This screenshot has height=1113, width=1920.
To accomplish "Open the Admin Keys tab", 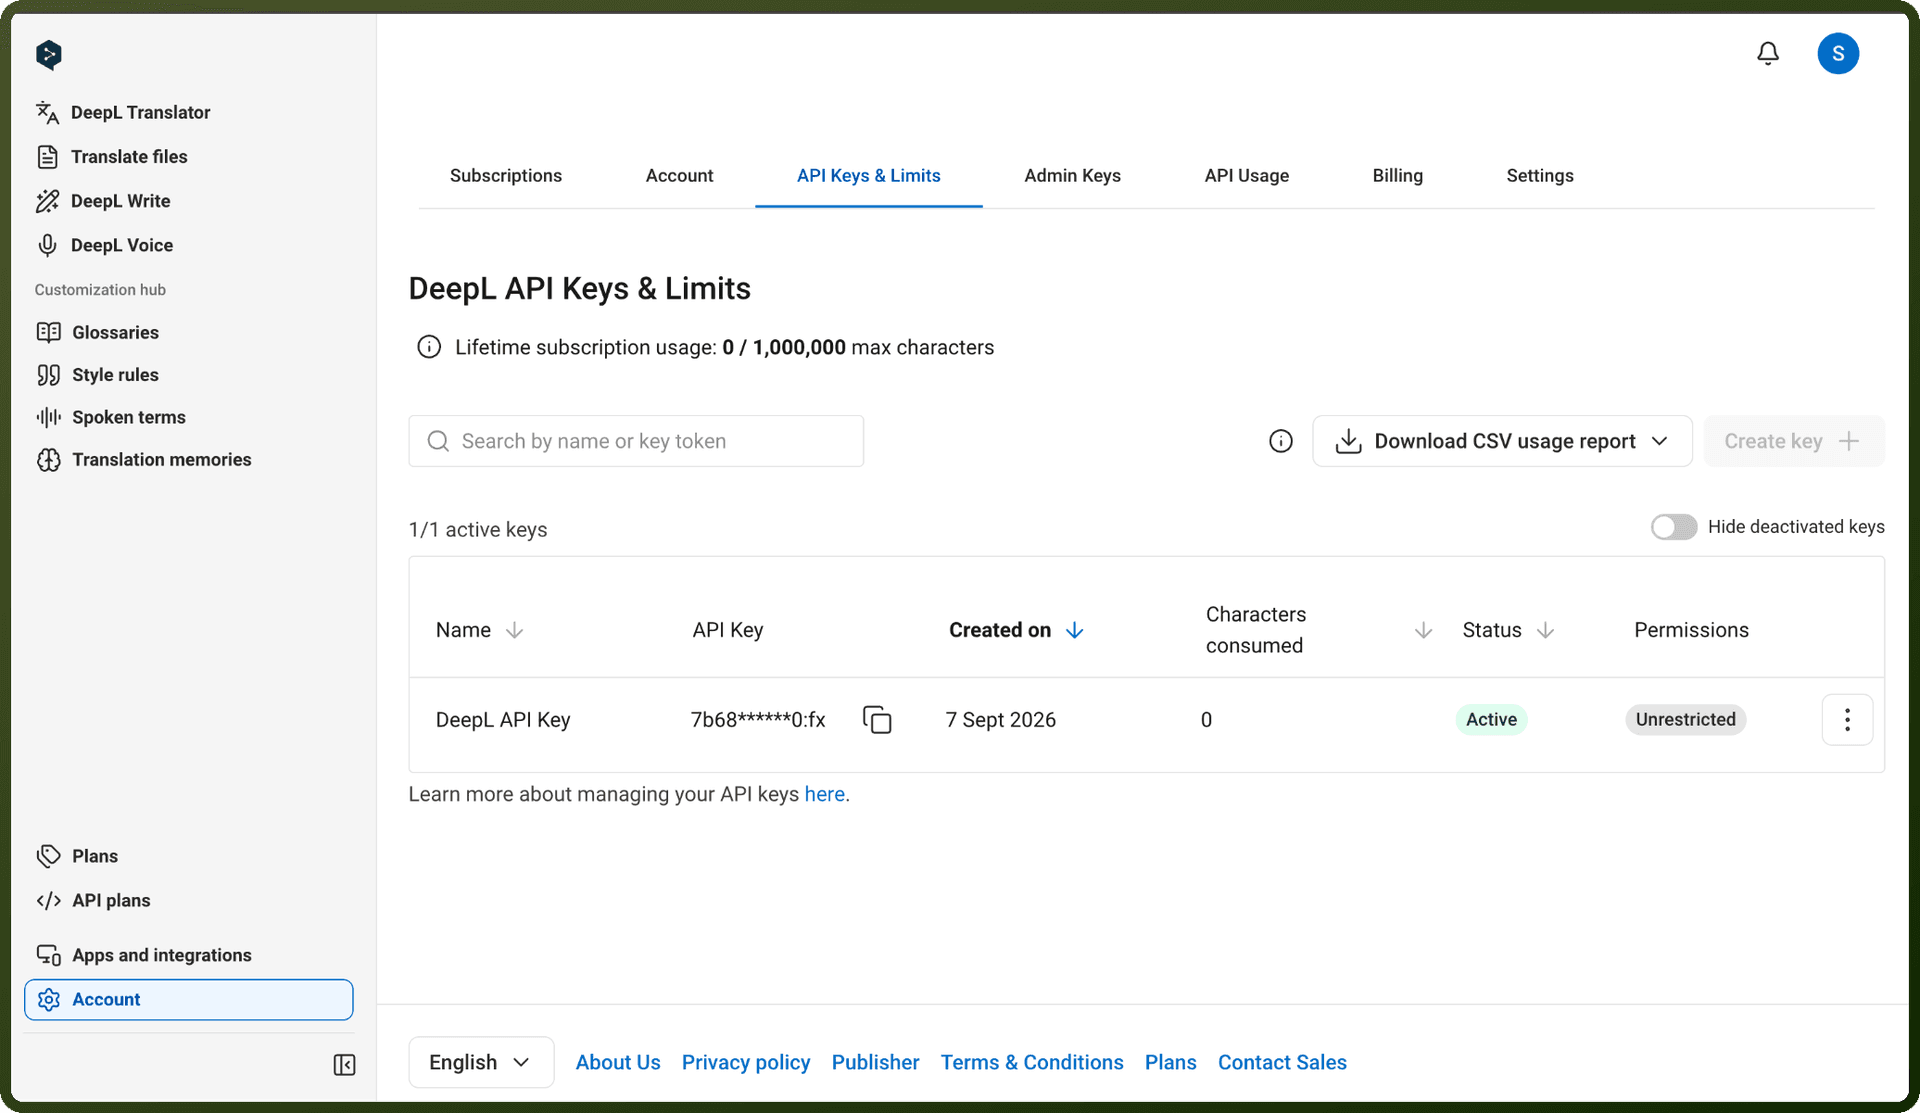I will [1072, 176].
